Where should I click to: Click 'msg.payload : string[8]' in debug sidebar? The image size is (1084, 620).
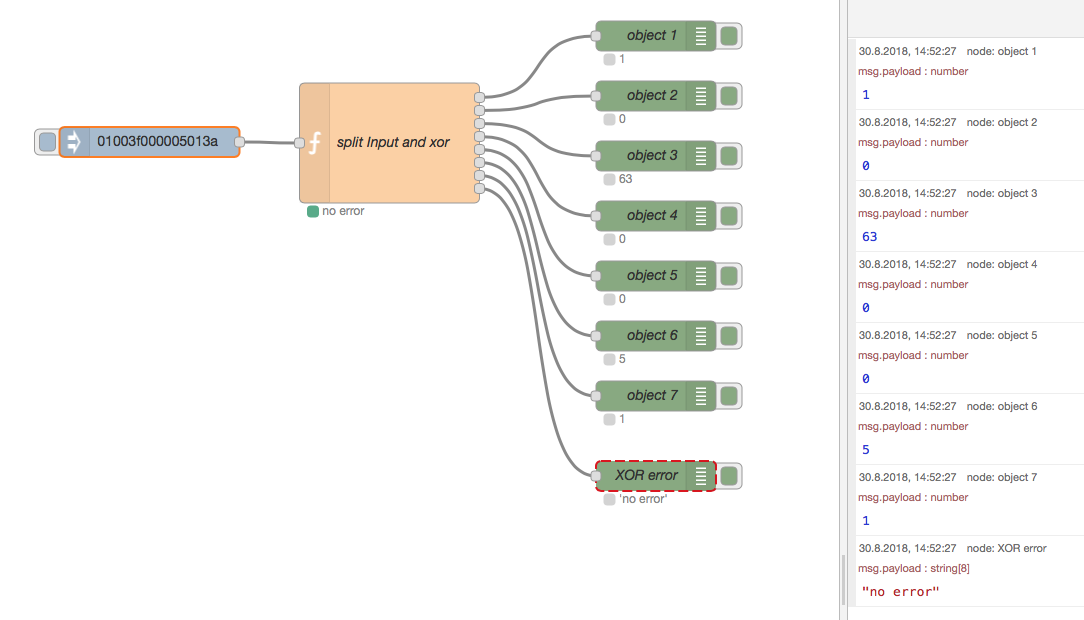click(x=914, y=568)
